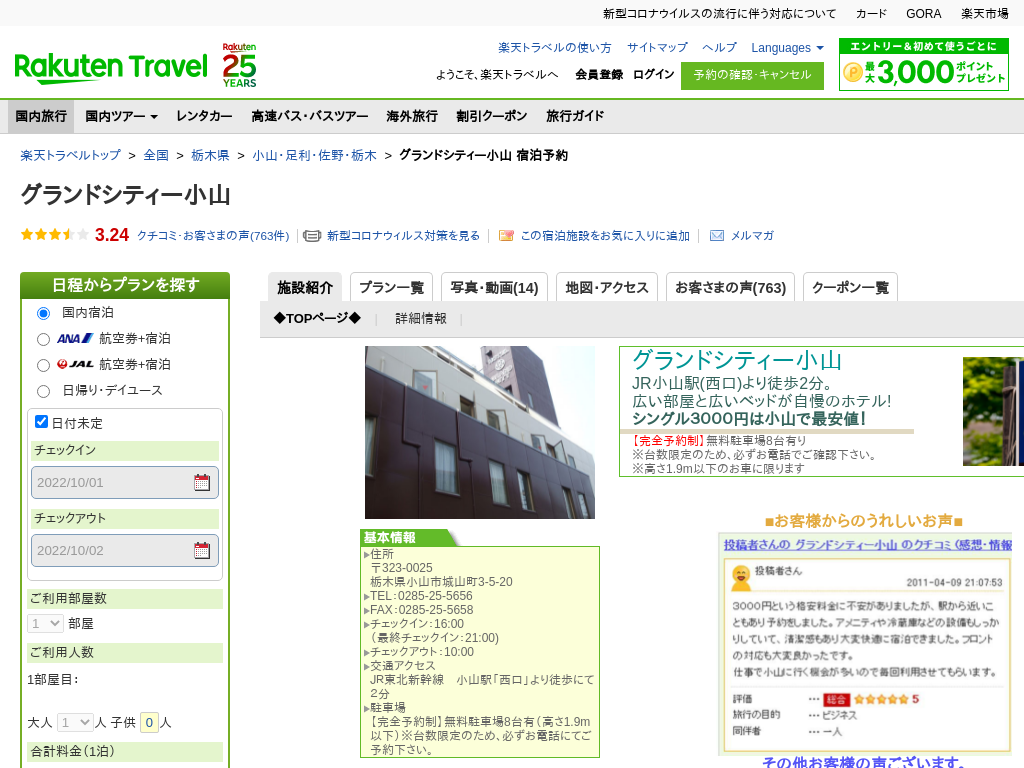This screenshot has height=768, width=1024.
Task: Toggle 日付未定 checkbox
Action: point(41,422)
